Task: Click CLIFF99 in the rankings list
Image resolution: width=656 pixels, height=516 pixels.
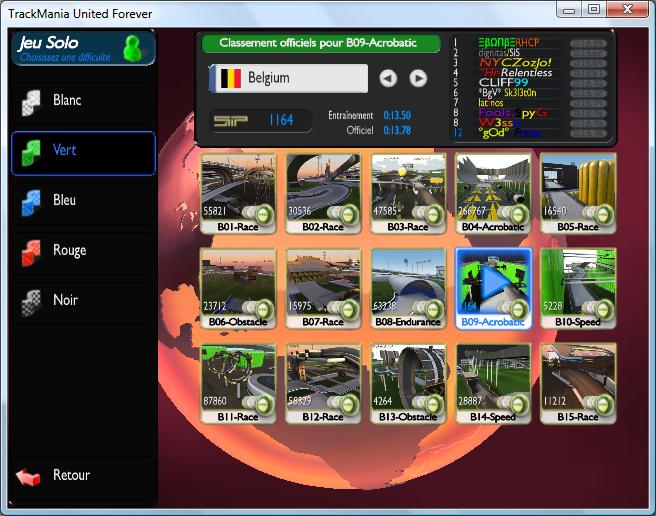Action: 502,83
